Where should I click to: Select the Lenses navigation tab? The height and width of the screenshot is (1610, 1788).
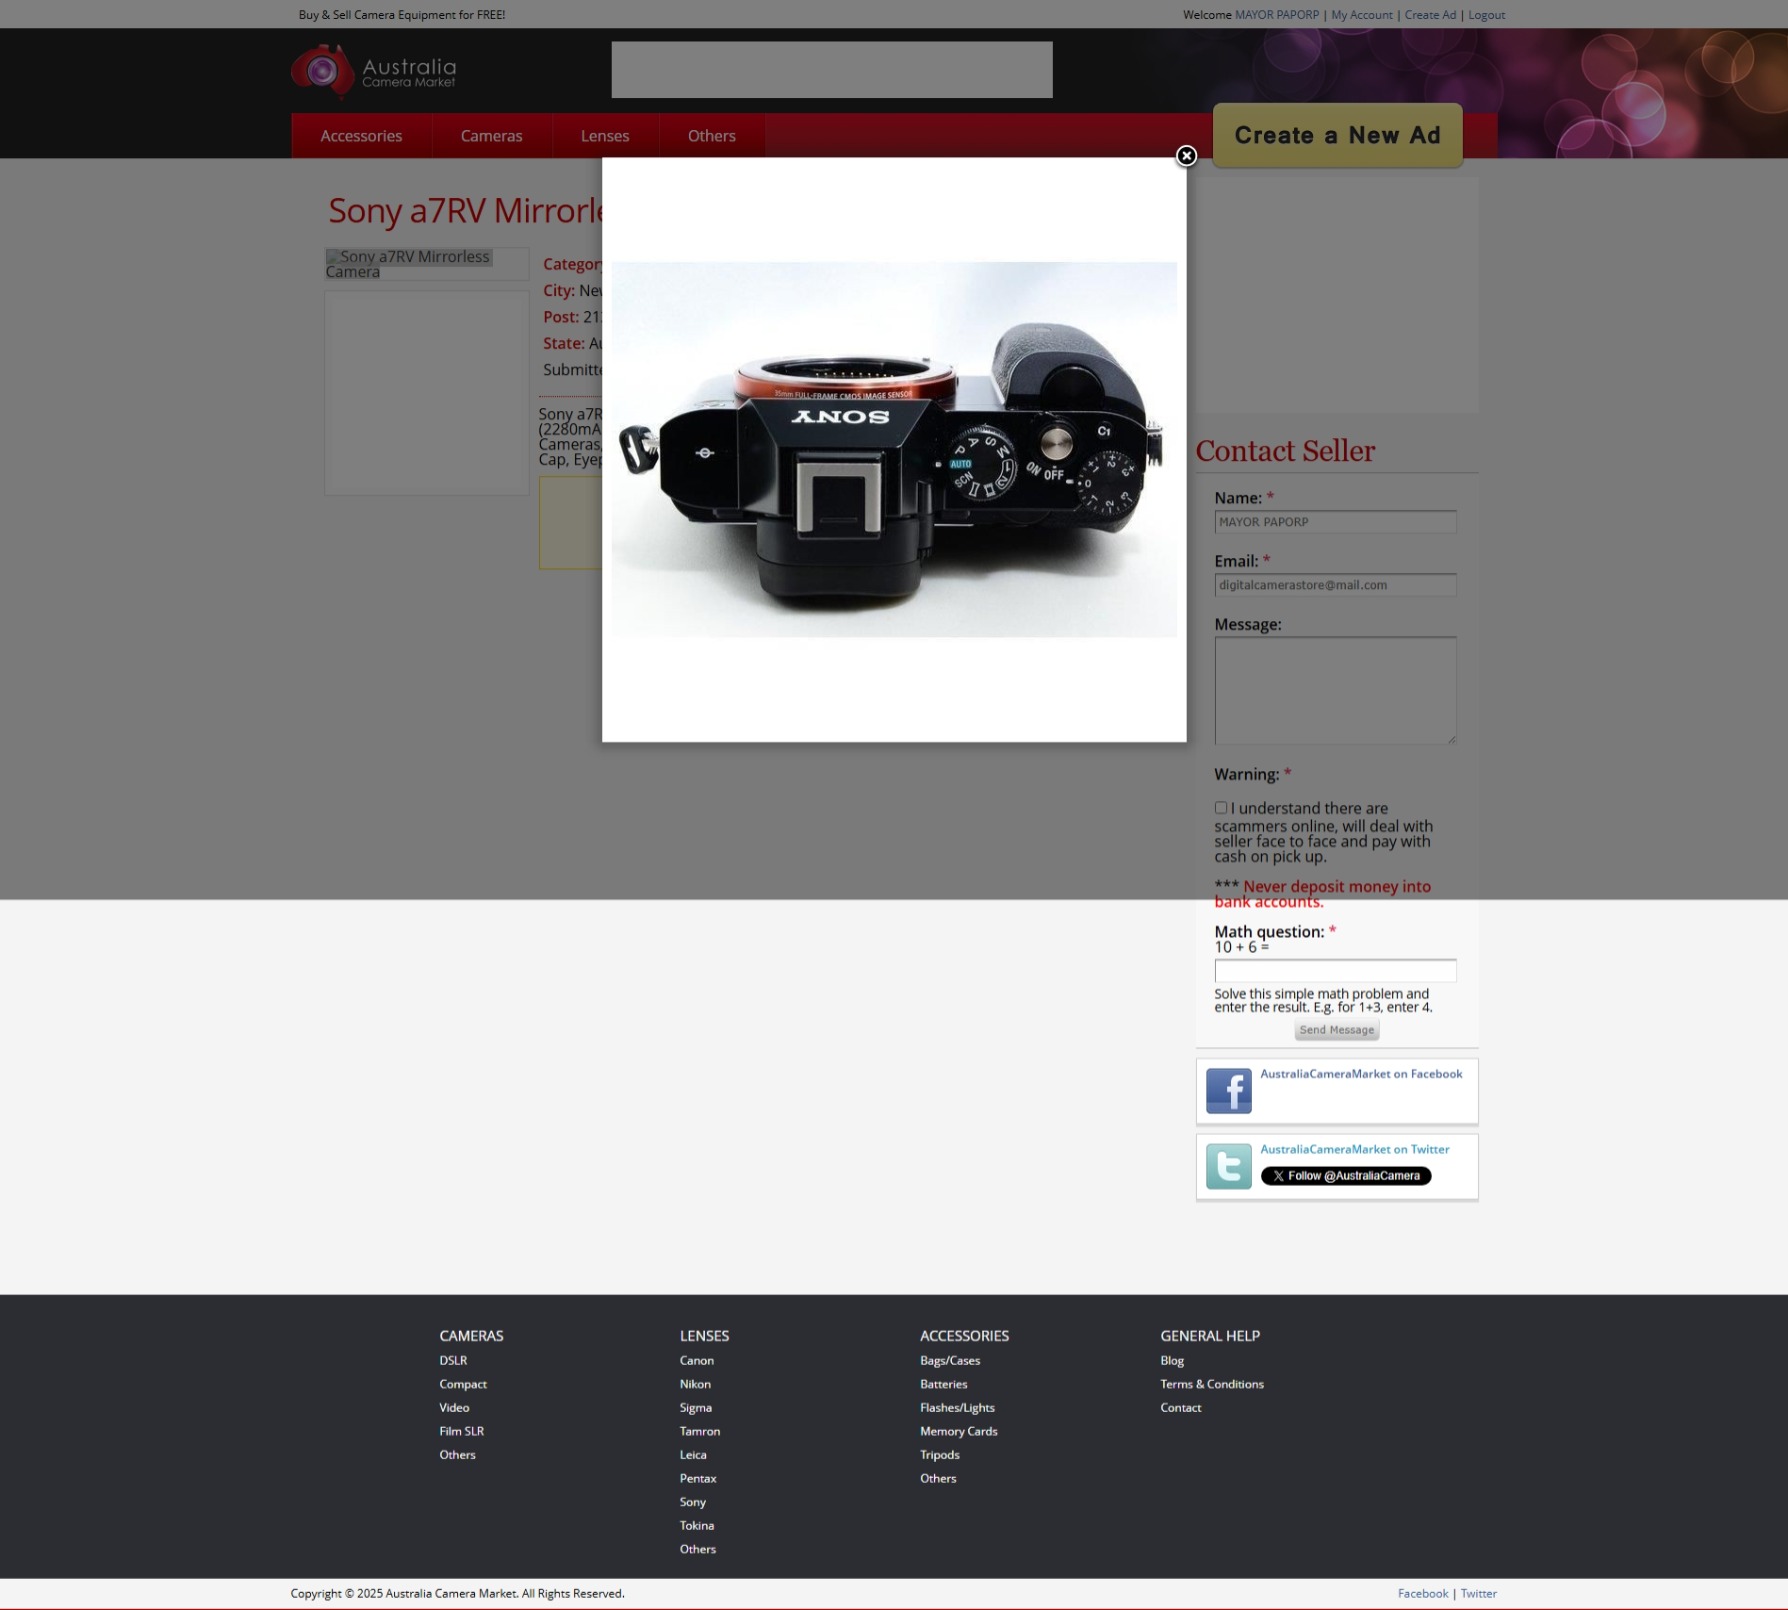605,136
